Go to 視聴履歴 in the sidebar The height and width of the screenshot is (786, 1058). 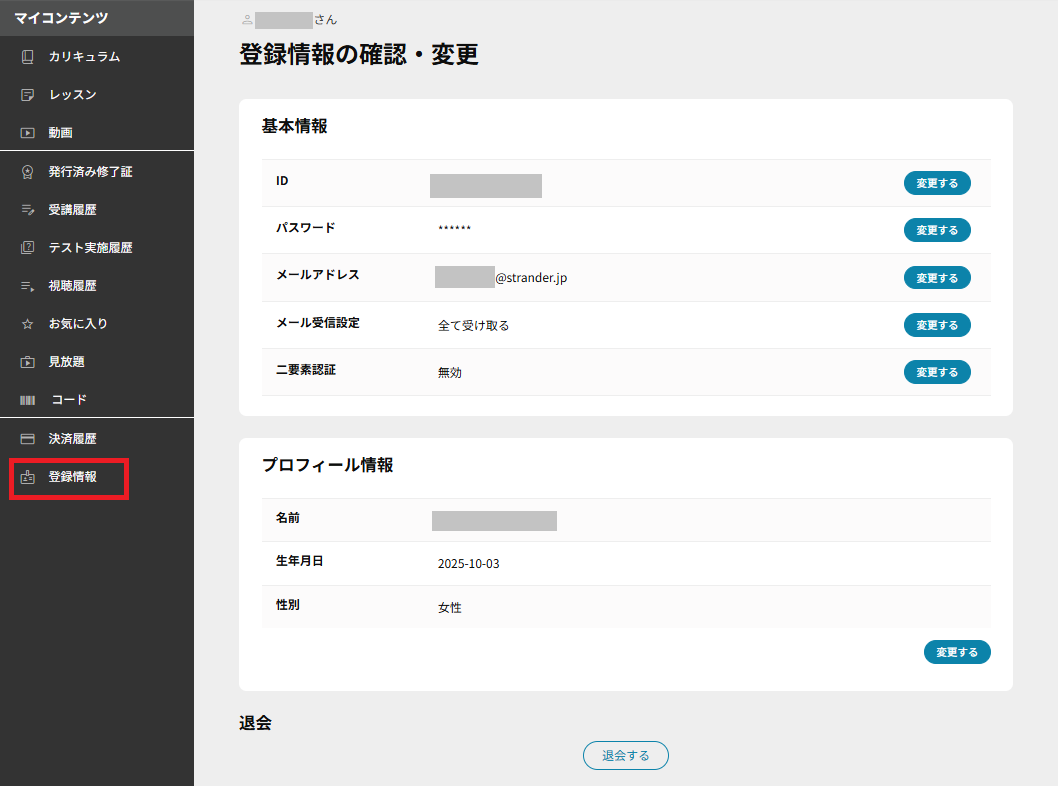pyautogui.click(x=72, y=286)
